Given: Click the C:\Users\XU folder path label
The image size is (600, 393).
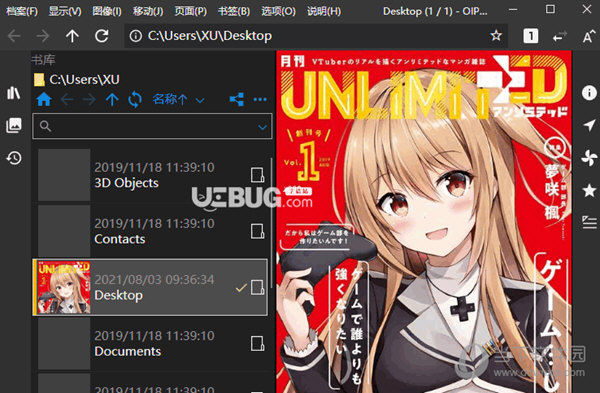Looking at the screenshot, I should 84,80.
